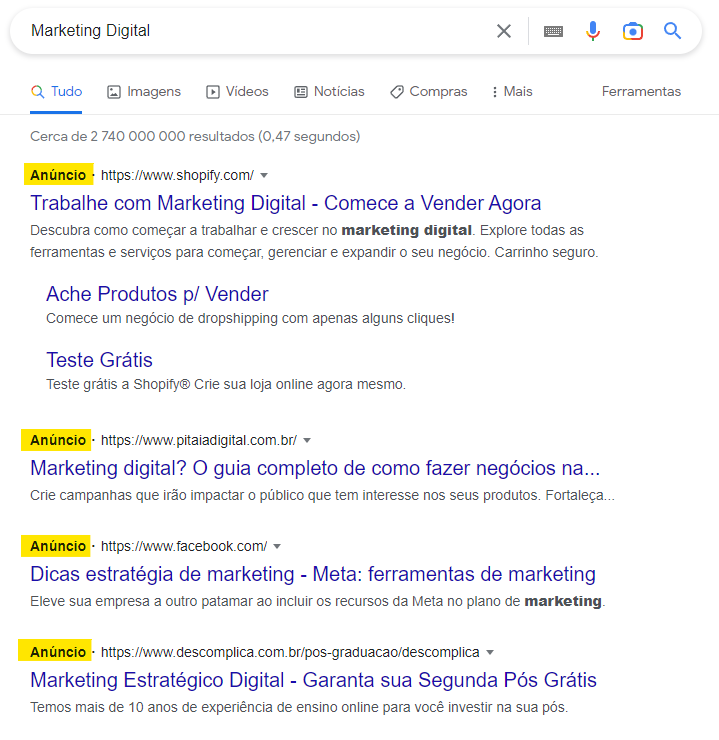Screen dimensions: 719x740
Task: Open the Trabalhe com Marketing Digital result
Action: [x=285, y=204]
